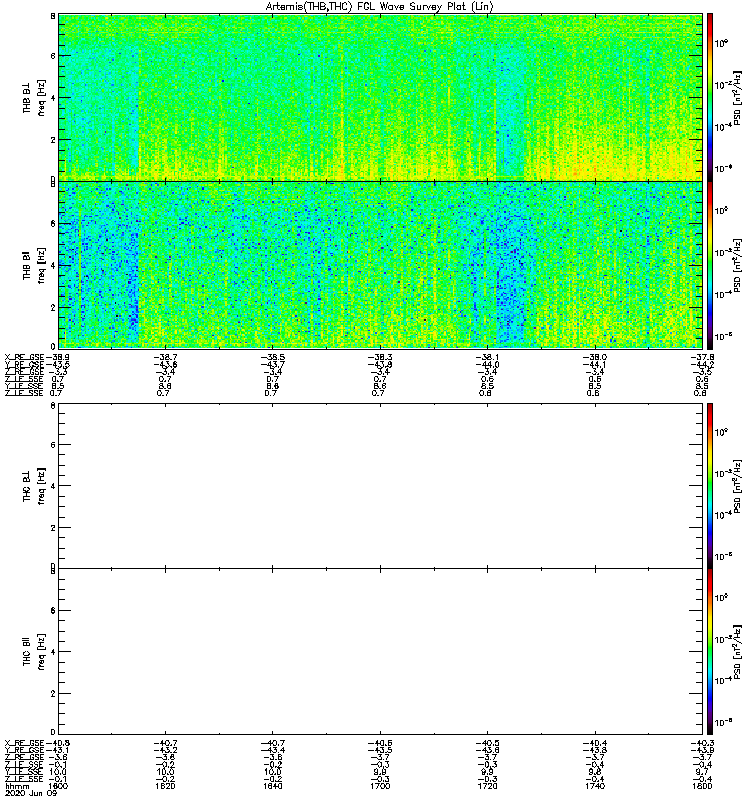The height and width of the screenshot is (800, 750).
Task: Click the THC B⊥ freq [Hz] axis label
Action: 34,486
